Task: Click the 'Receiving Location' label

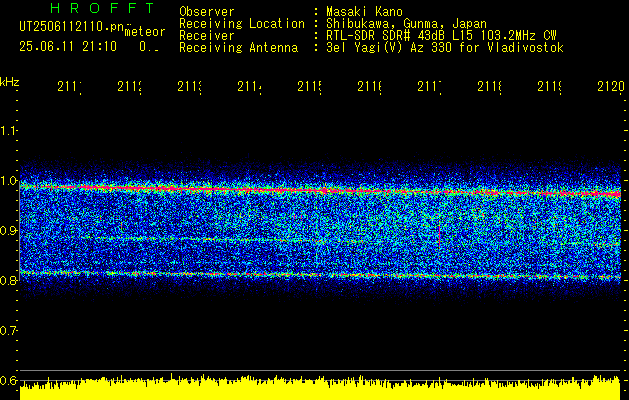Action: pyautogui.click(x=242, y=24)
